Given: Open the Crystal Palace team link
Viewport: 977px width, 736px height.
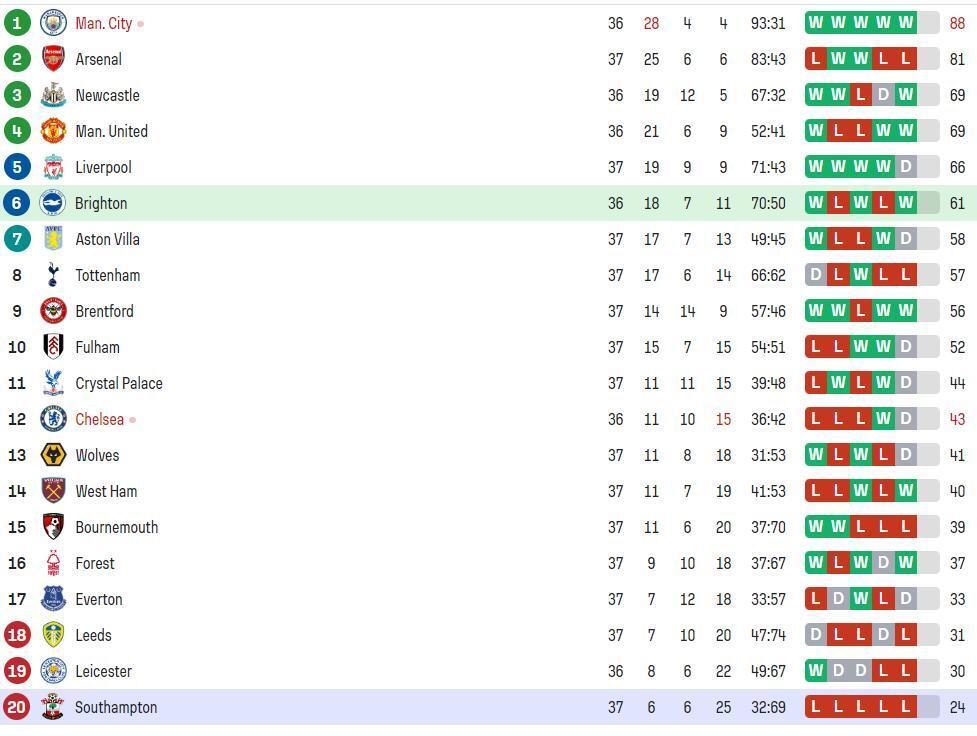Looking at the screenshot, I should pos(118,383).
